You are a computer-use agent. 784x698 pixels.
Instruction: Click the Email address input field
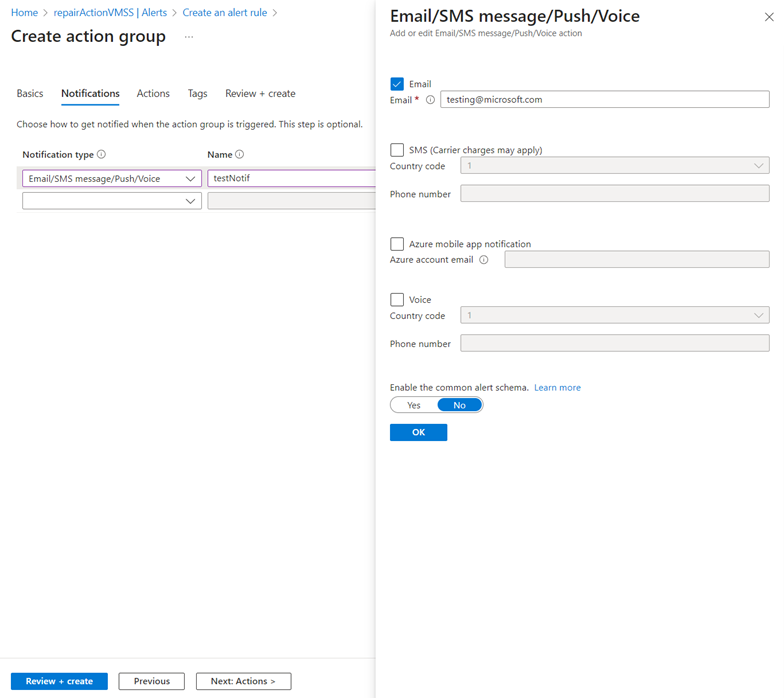[x=604, y=100]
